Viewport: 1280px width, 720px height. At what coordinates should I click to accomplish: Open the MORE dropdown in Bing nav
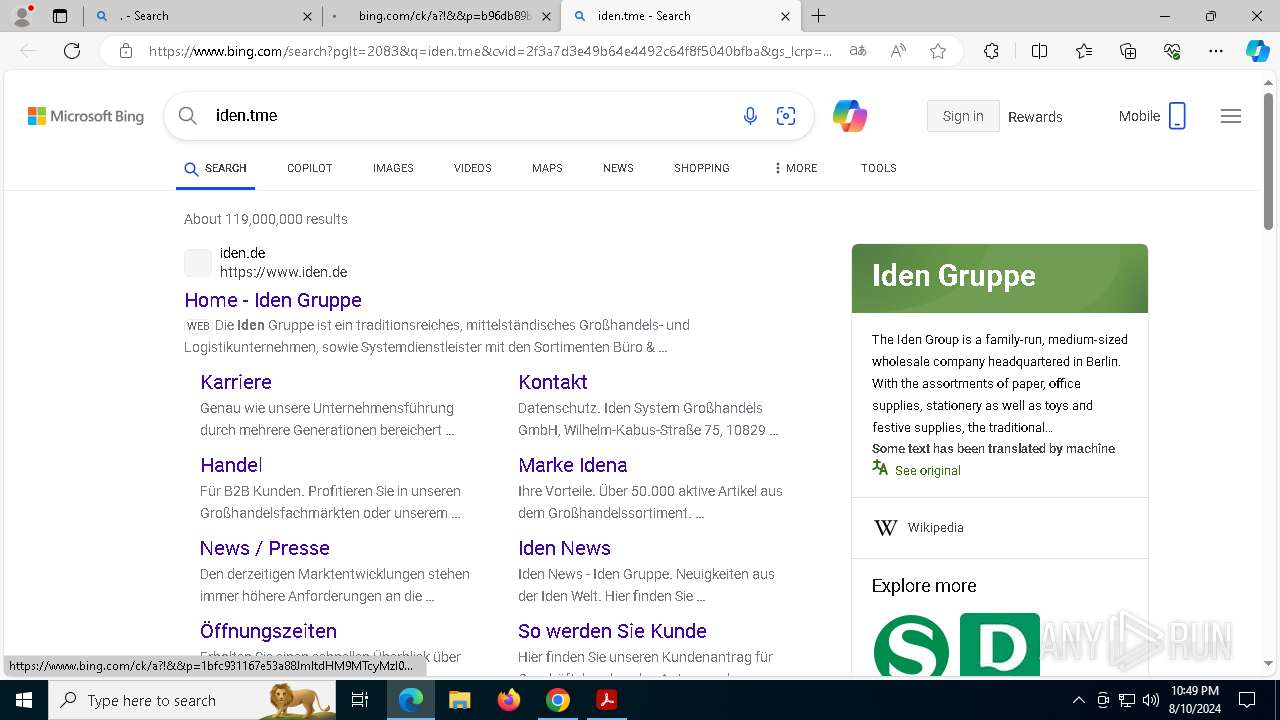pyautogui.click(x=795, y=168)
